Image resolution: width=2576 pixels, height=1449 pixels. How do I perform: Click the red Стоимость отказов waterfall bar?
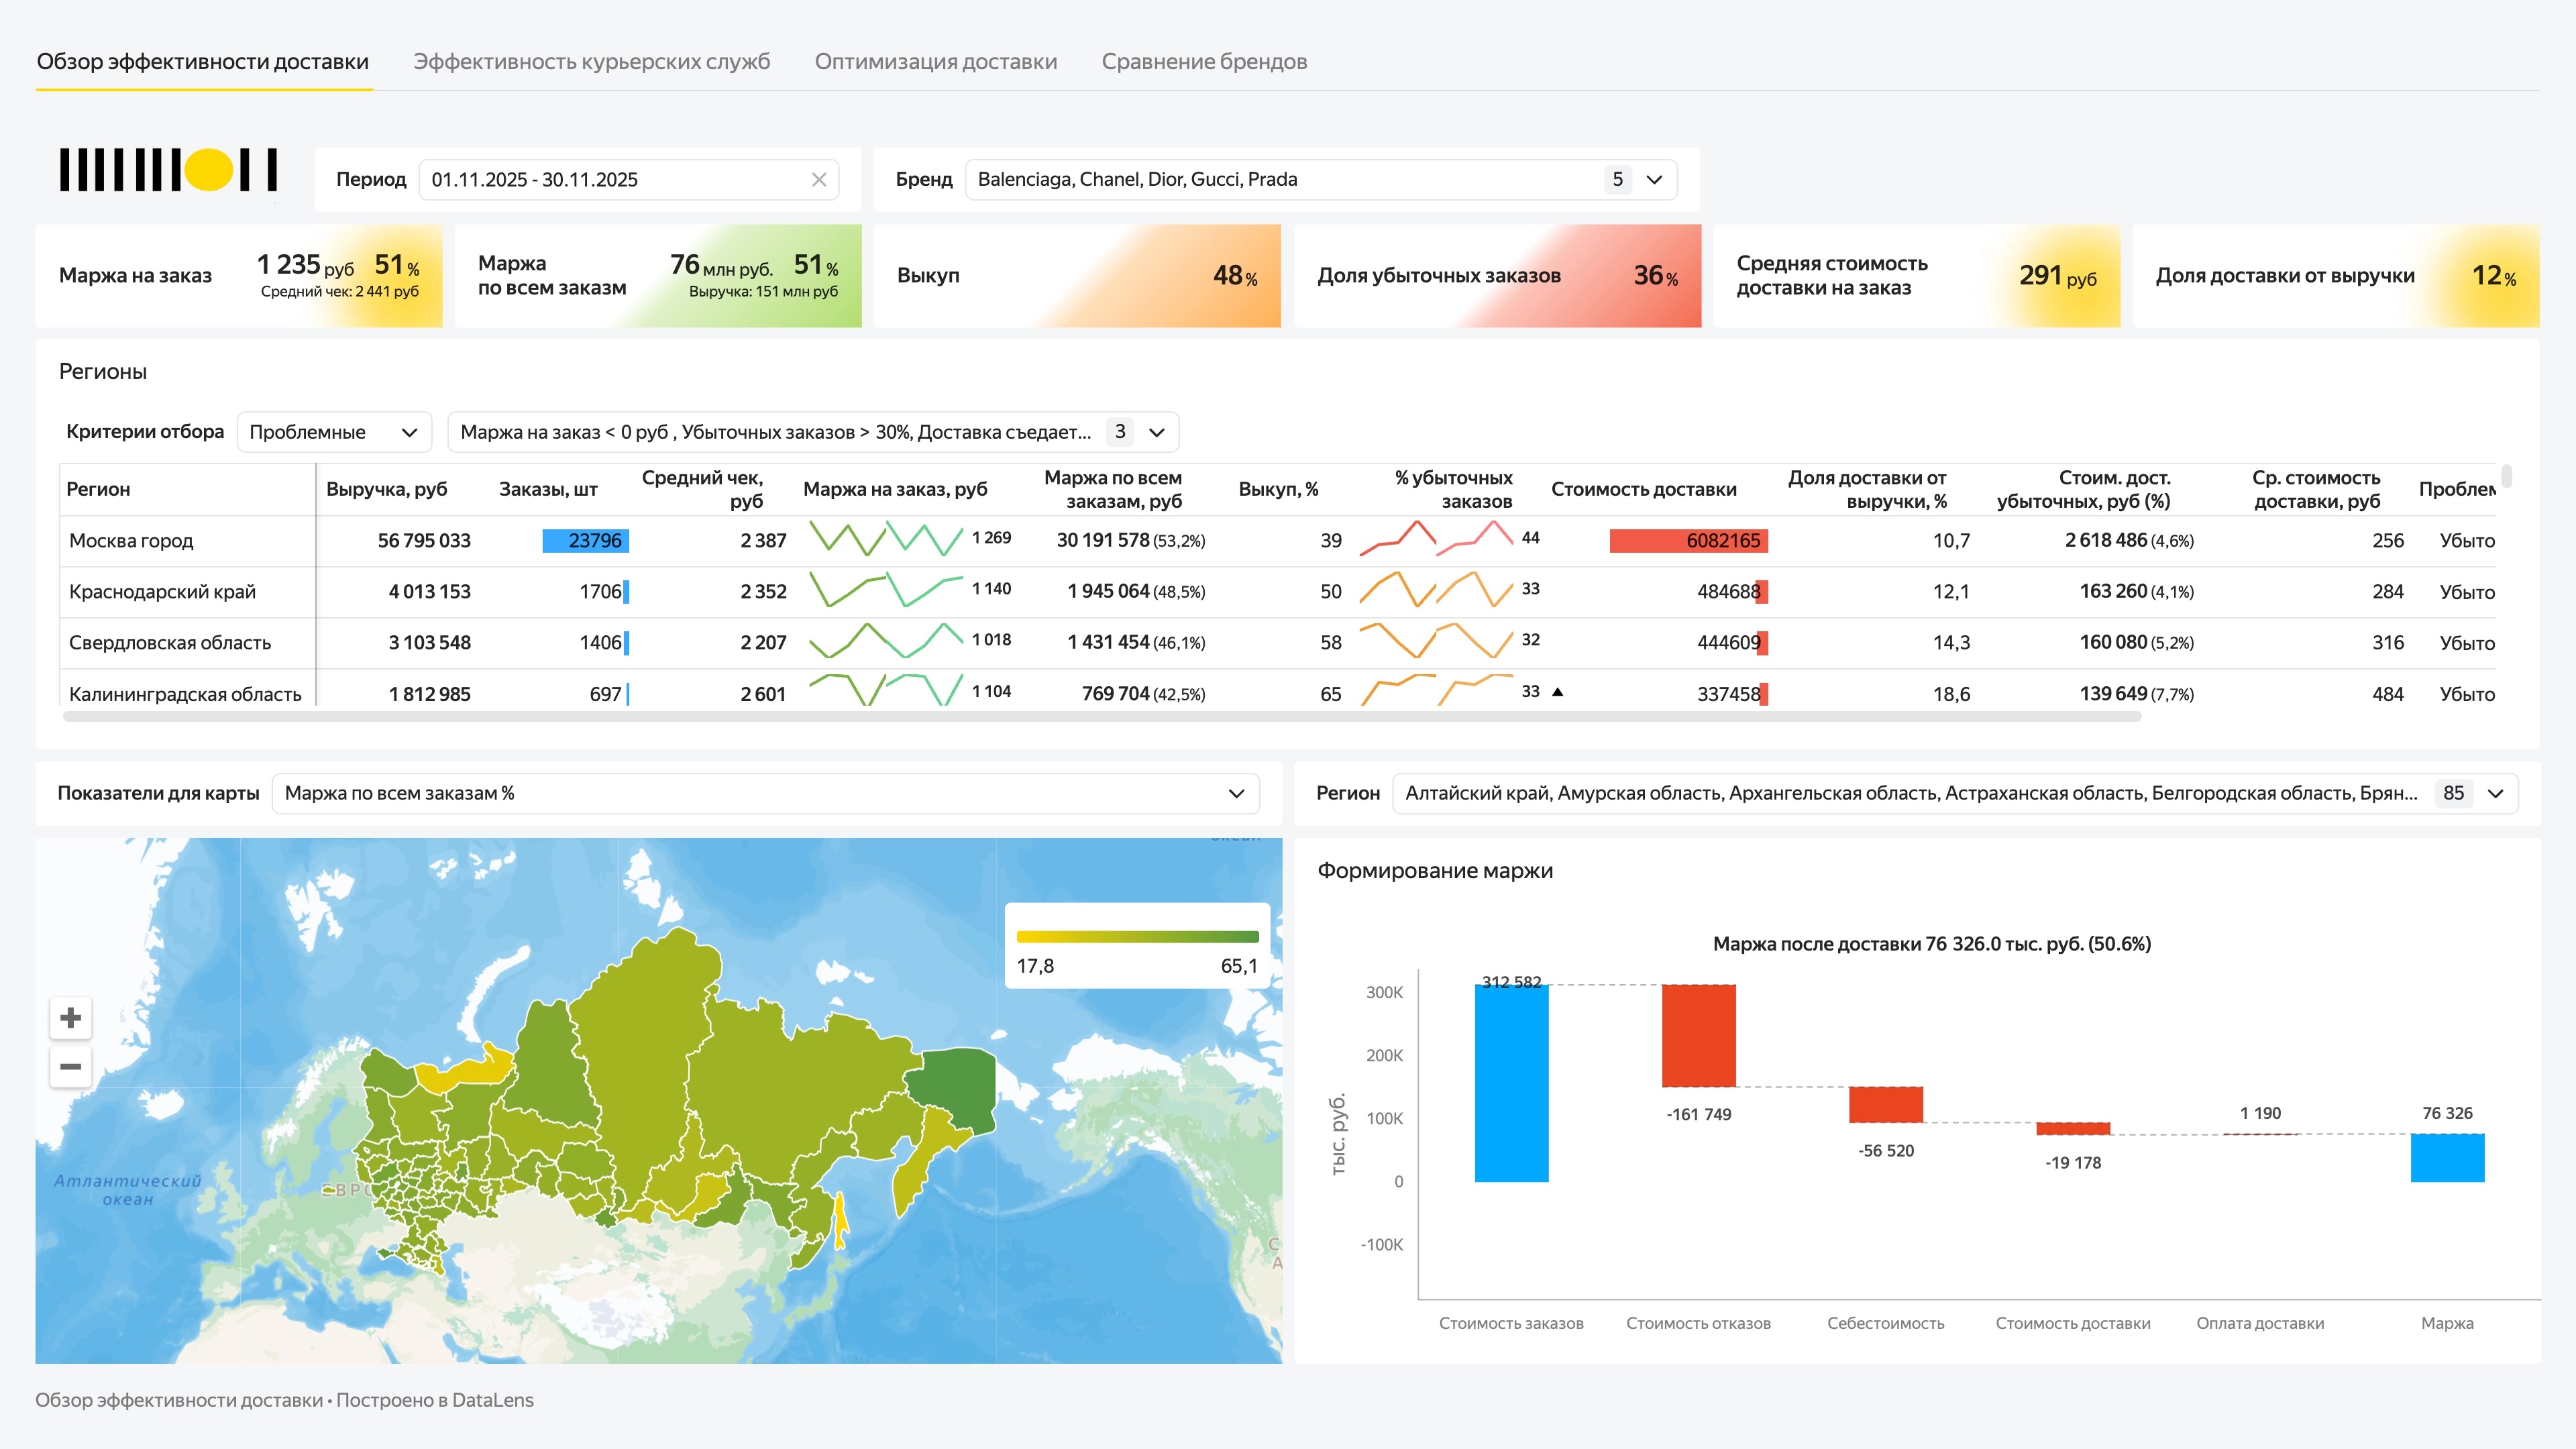point(1698,1036)
